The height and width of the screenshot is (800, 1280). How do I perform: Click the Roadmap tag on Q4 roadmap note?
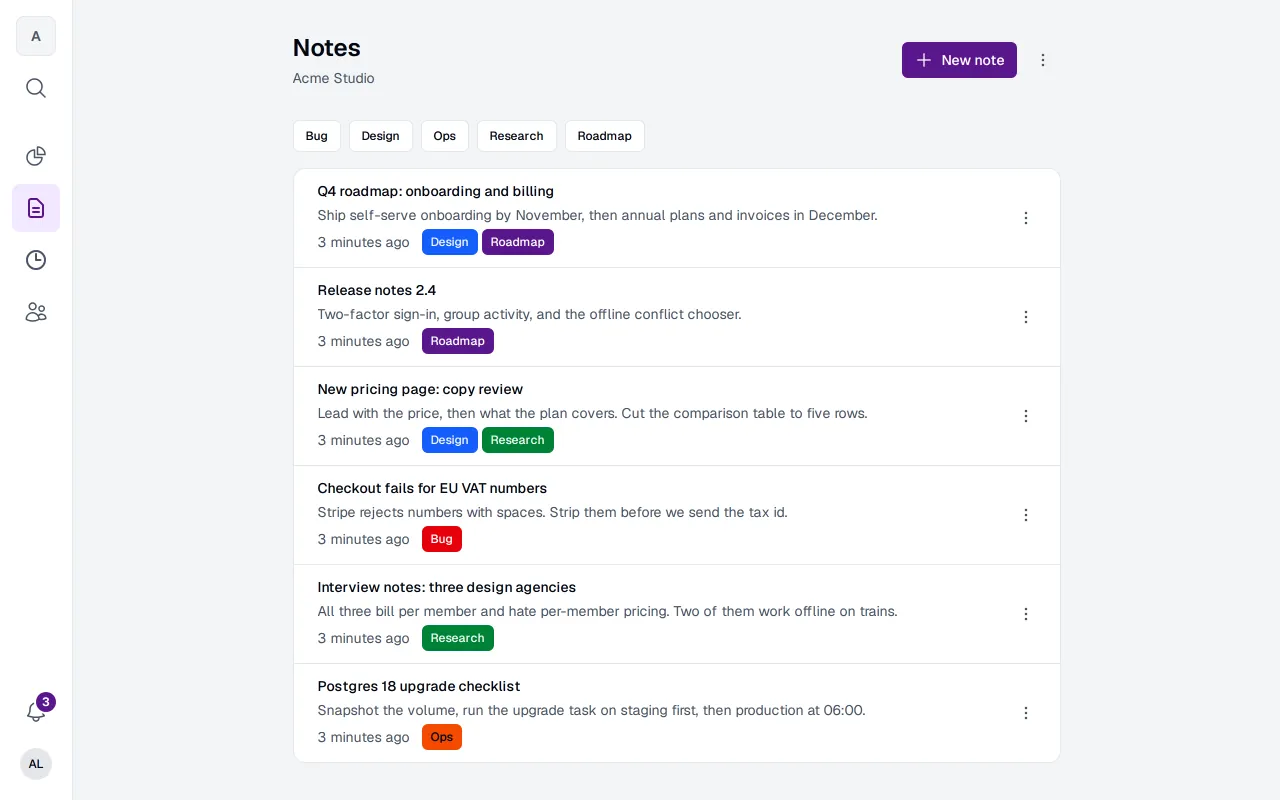coord(518,242)
